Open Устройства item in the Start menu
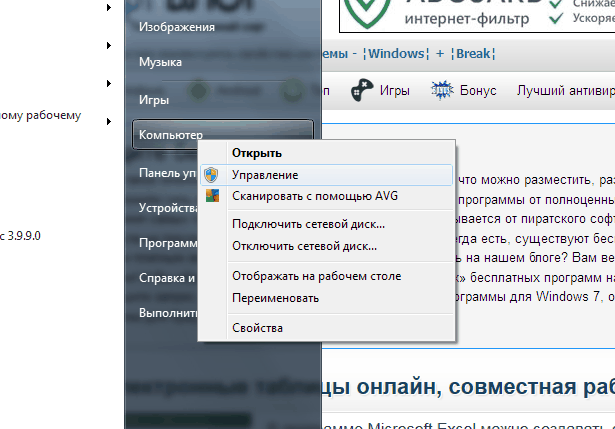Viewport: 615px width, 429px height. click(x=168, y=208)
